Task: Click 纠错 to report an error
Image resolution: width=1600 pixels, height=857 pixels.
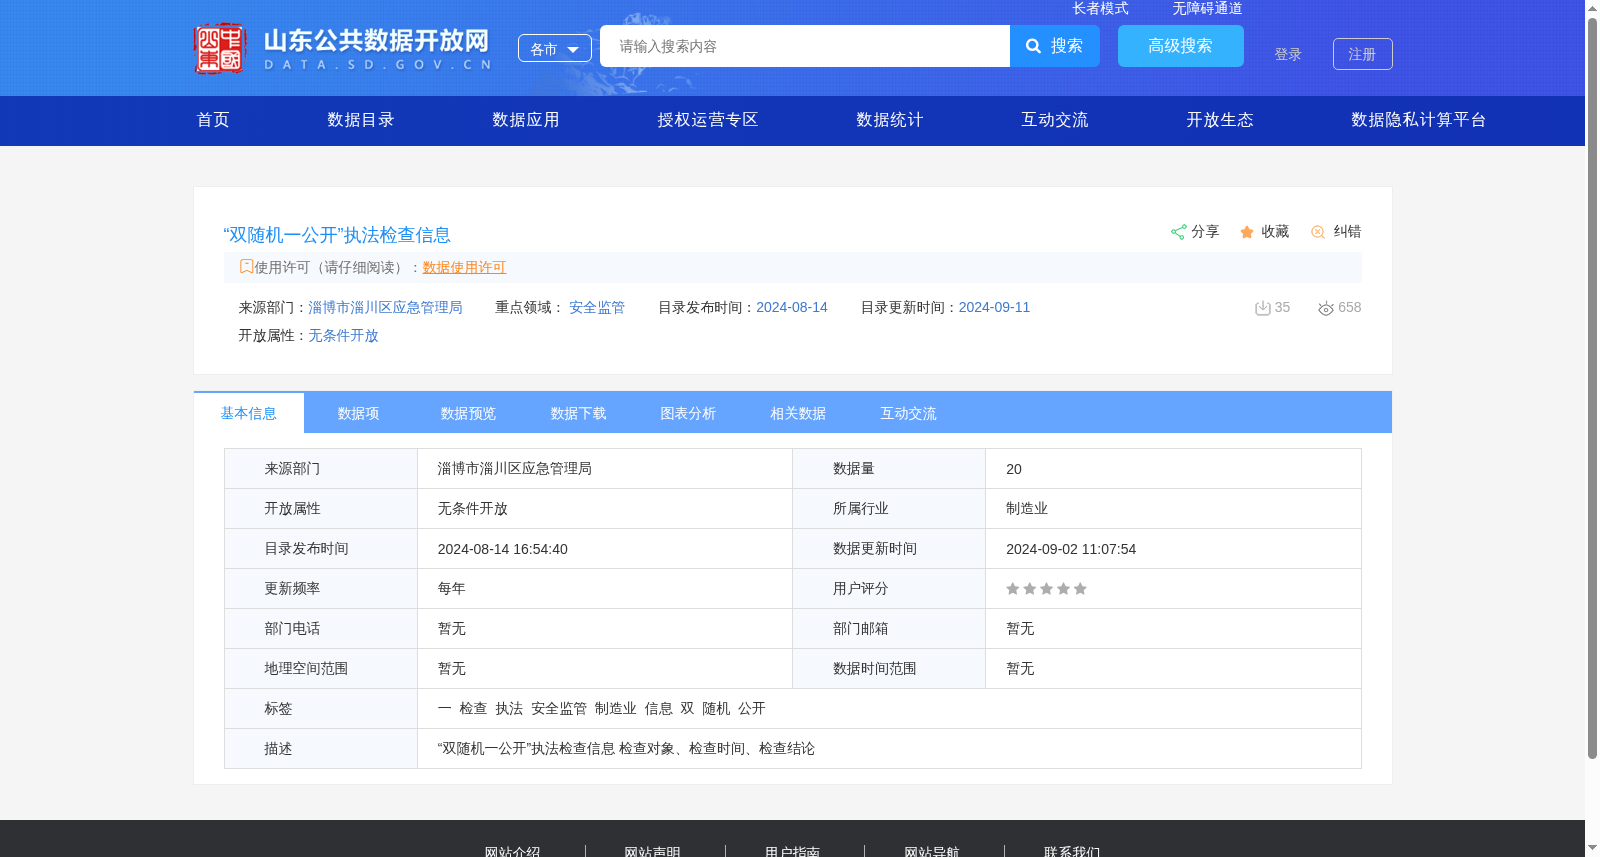Action: [1347, 232]
